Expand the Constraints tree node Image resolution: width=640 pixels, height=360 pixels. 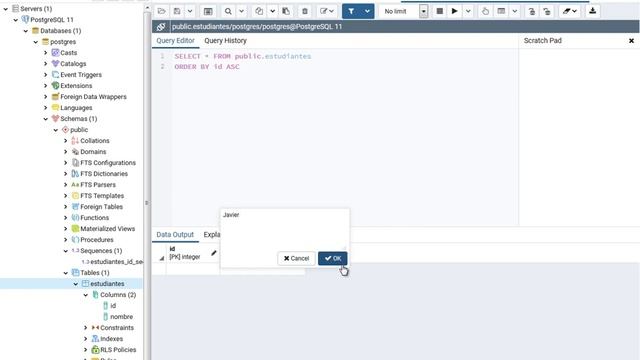coord(86,328)
